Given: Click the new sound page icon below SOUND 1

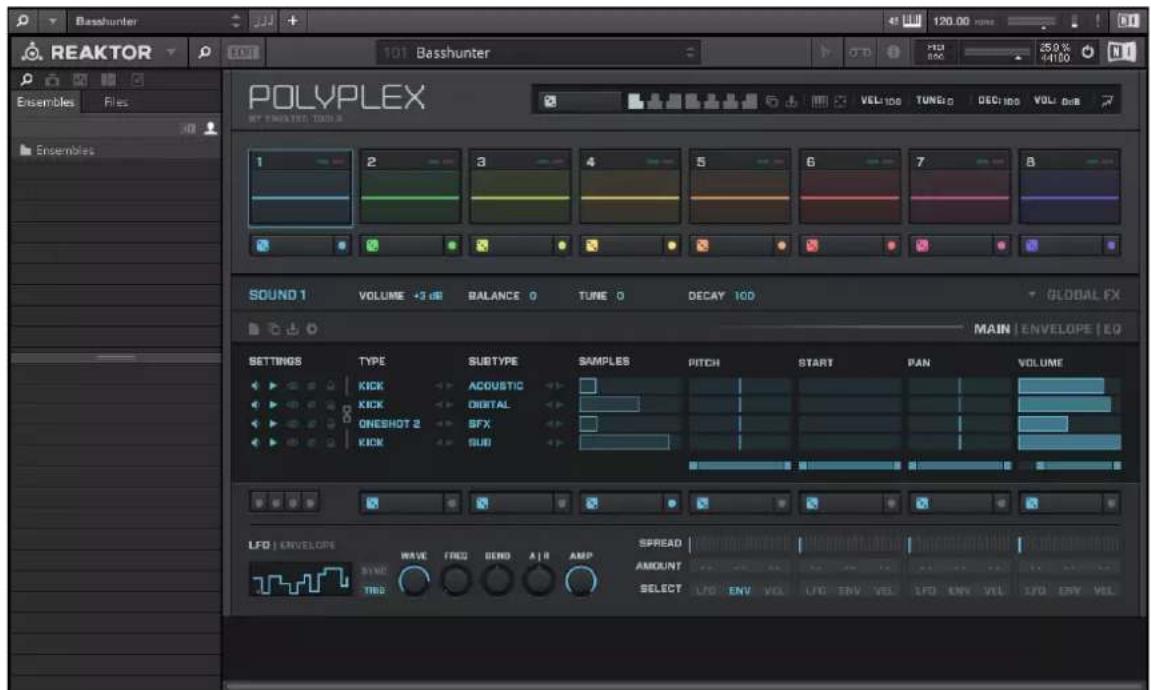Looking at the screenshot, I should [x=254, y=329].
